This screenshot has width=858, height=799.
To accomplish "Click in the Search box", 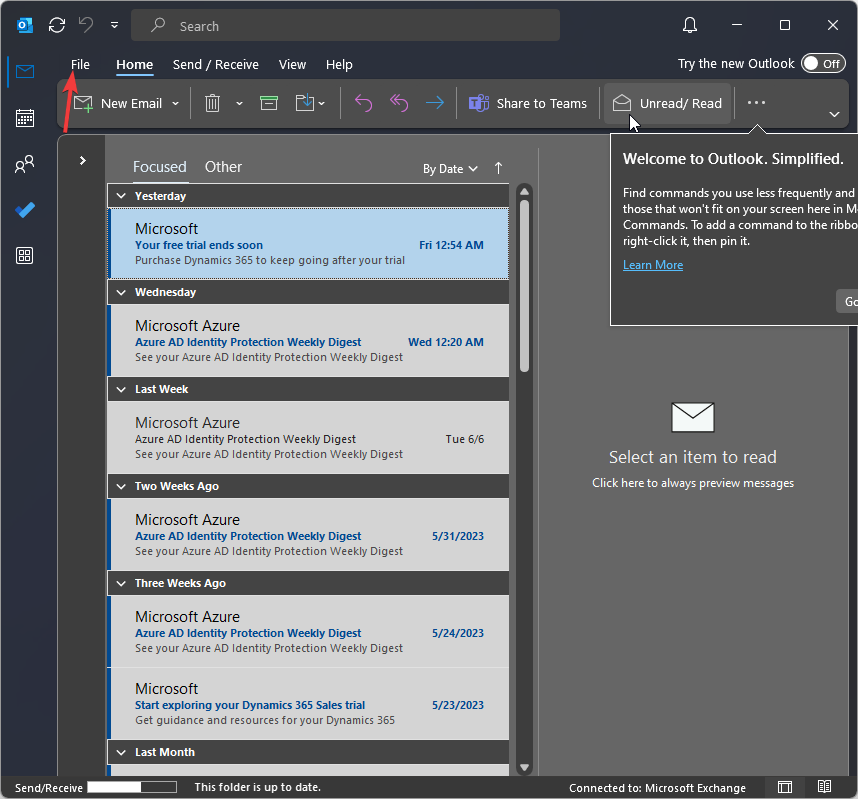I will [x=345, y=25].
